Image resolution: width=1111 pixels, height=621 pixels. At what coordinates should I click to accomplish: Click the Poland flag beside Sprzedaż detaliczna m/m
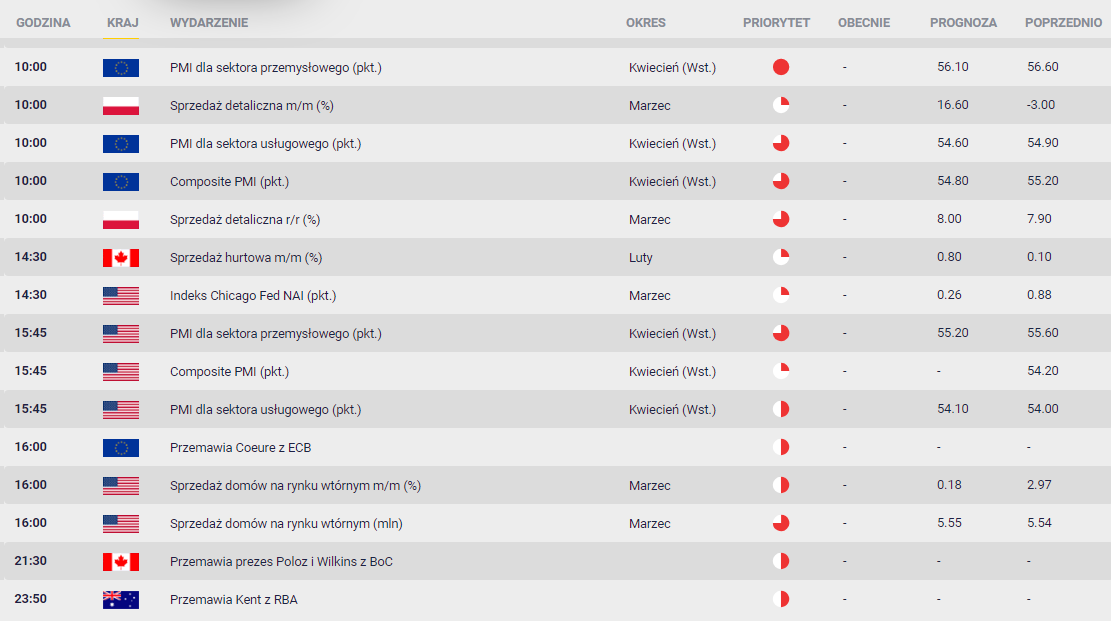click(120, 106)
